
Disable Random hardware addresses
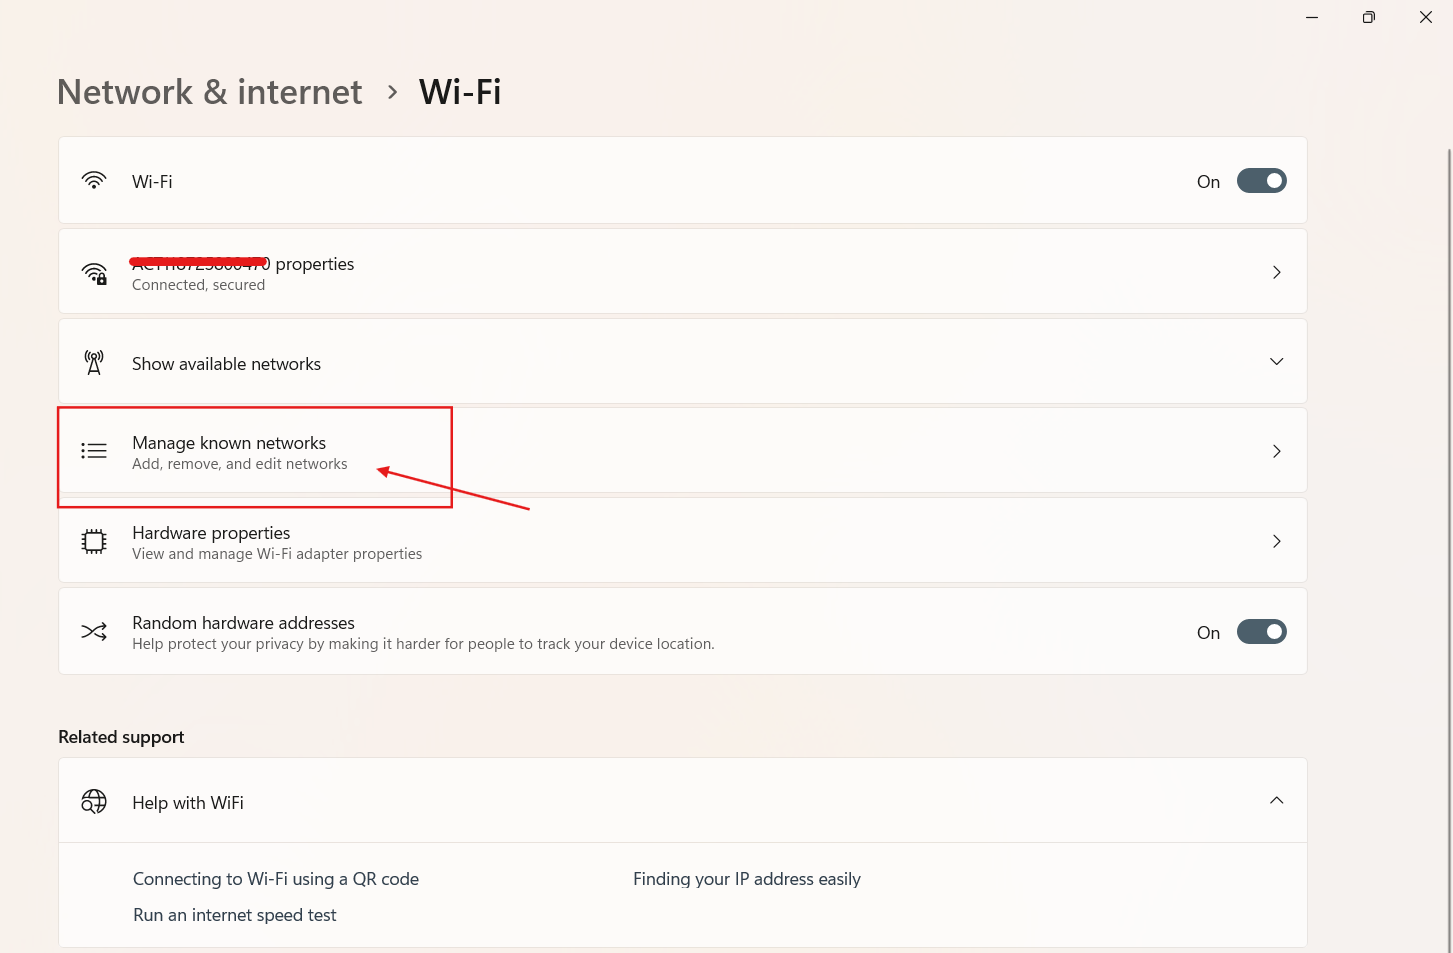(1261, 631)
